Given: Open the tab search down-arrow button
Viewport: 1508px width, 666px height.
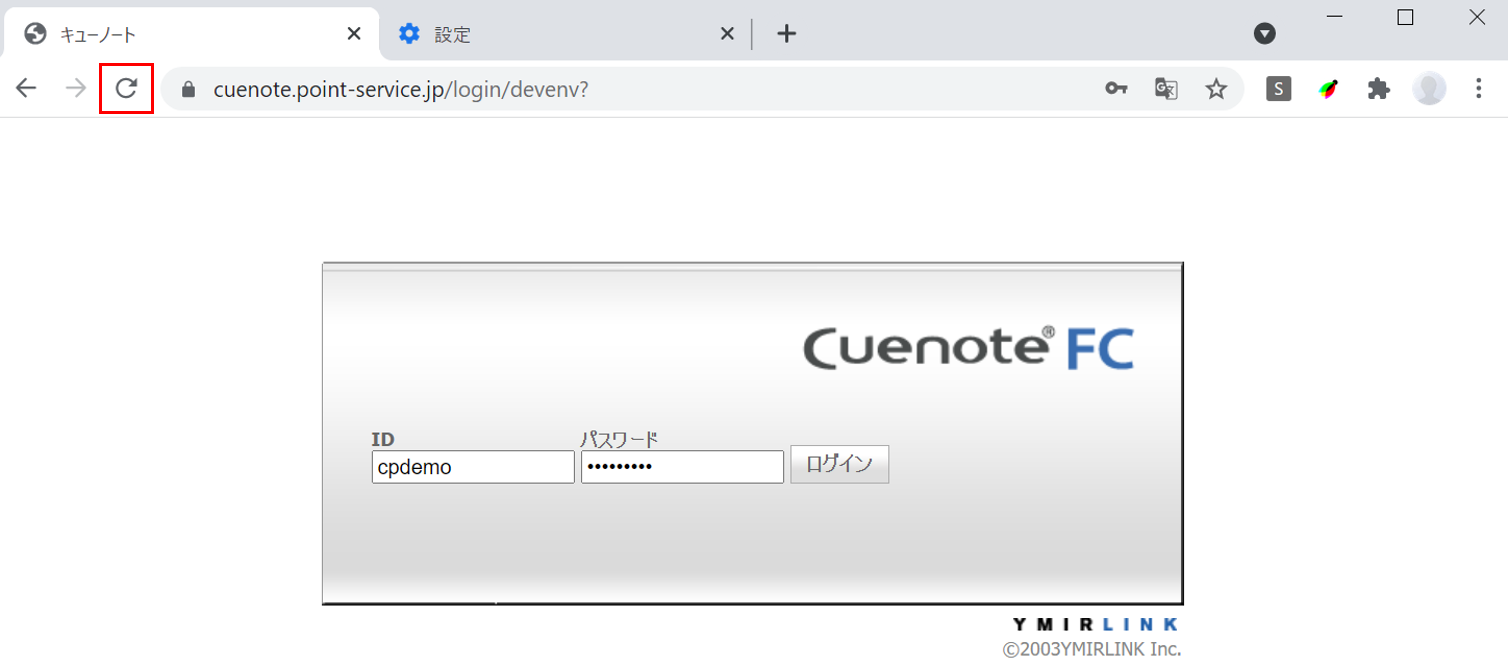Looking at the screenshot, I should click(x=1265, y=33).
